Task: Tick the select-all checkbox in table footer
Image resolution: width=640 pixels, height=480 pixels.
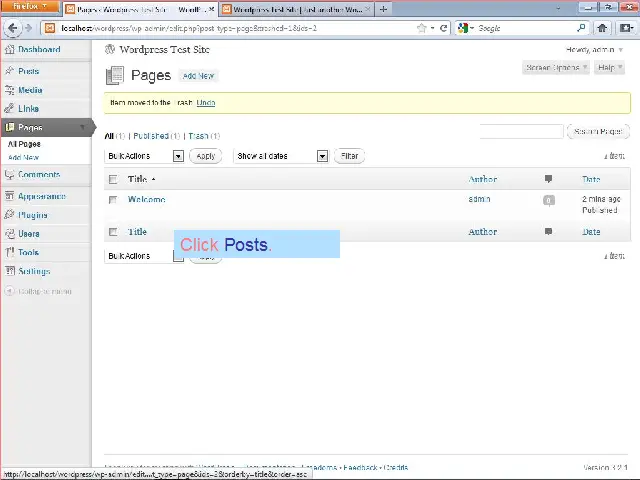Action: [x=113, y=232]
